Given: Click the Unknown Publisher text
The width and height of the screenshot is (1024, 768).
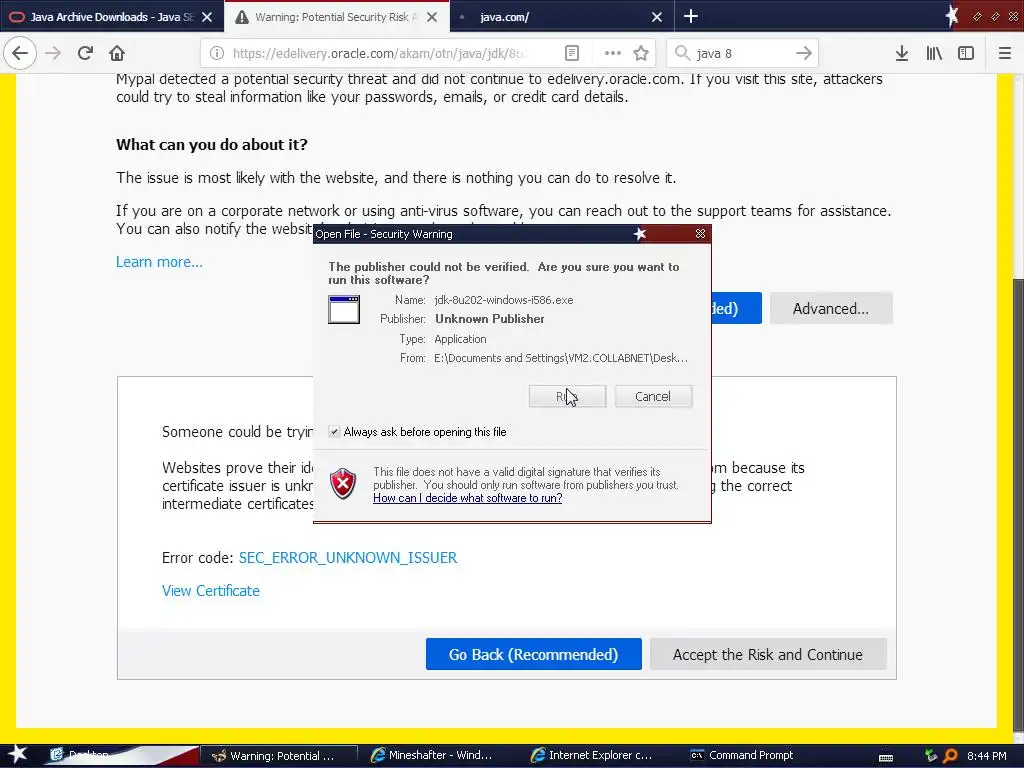Looking at the screenshot, I should (490, 319).
